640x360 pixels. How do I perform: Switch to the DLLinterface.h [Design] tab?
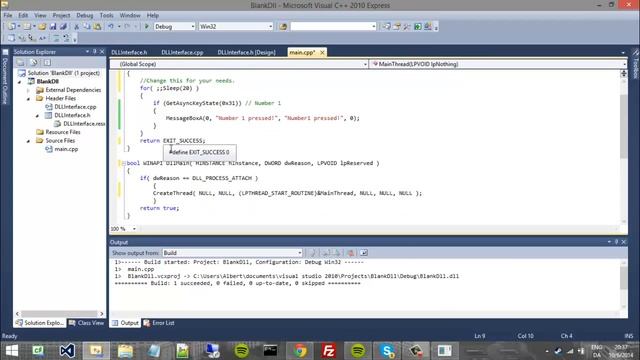pos(246,52)
